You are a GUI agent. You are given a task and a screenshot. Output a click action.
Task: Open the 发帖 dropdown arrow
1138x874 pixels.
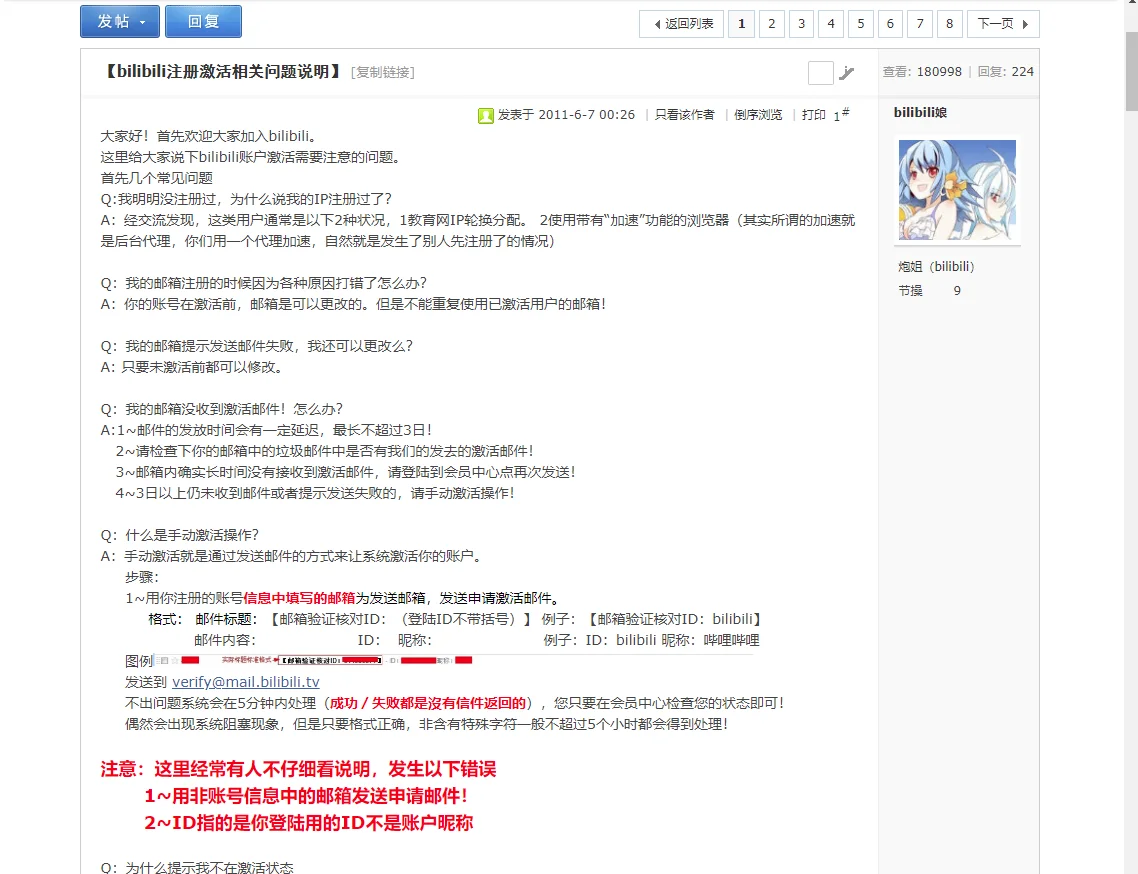tap(143, 23)
